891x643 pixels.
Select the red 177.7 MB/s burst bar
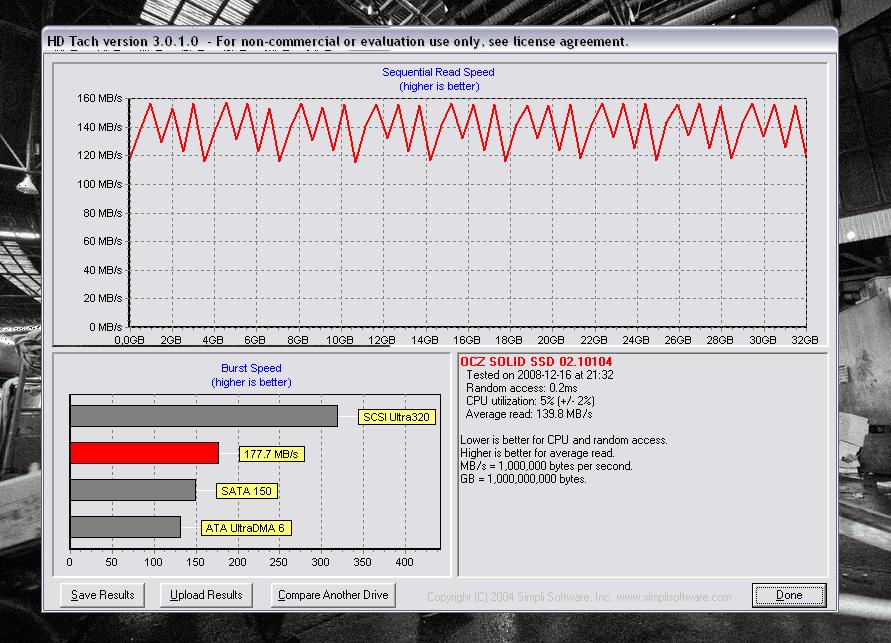(x=144, y=453)
